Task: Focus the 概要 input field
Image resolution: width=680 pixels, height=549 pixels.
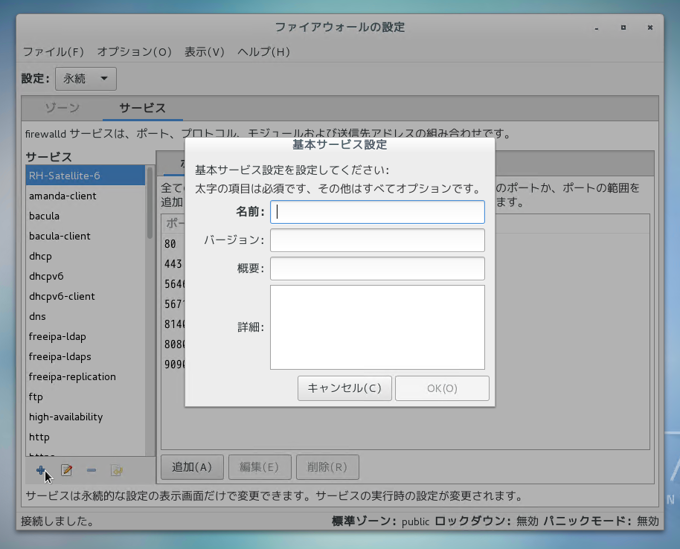Action: point(377,268)
